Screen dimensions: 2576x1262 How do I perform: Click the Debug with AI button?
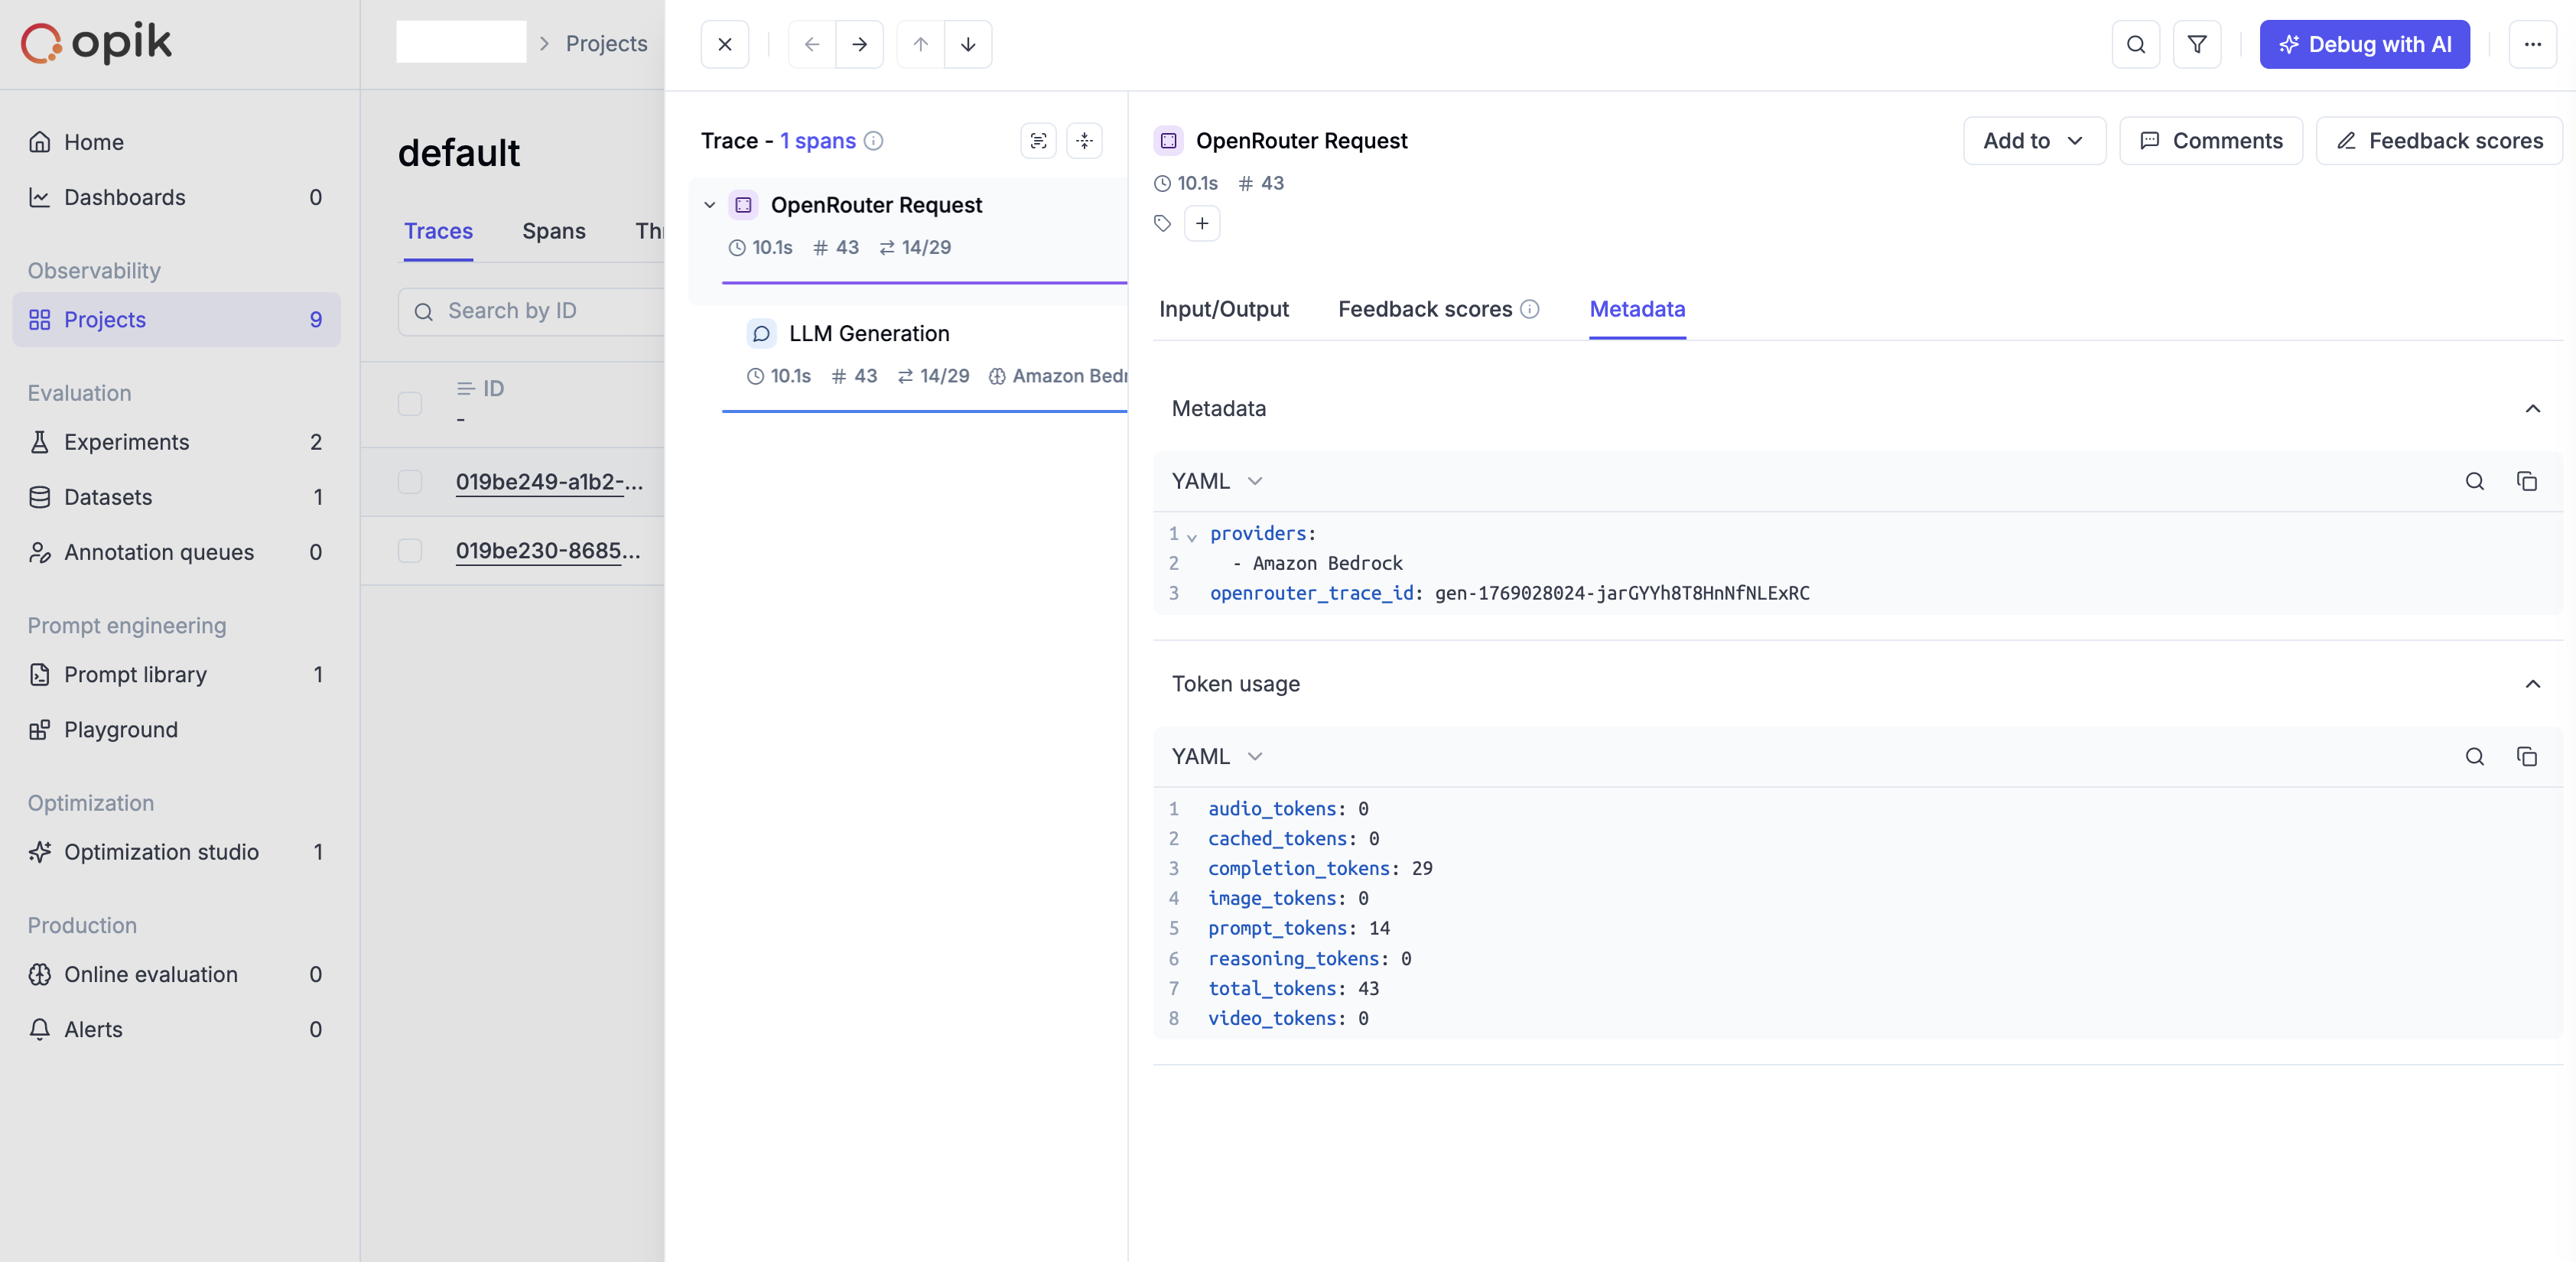[x=2364, y=44]
